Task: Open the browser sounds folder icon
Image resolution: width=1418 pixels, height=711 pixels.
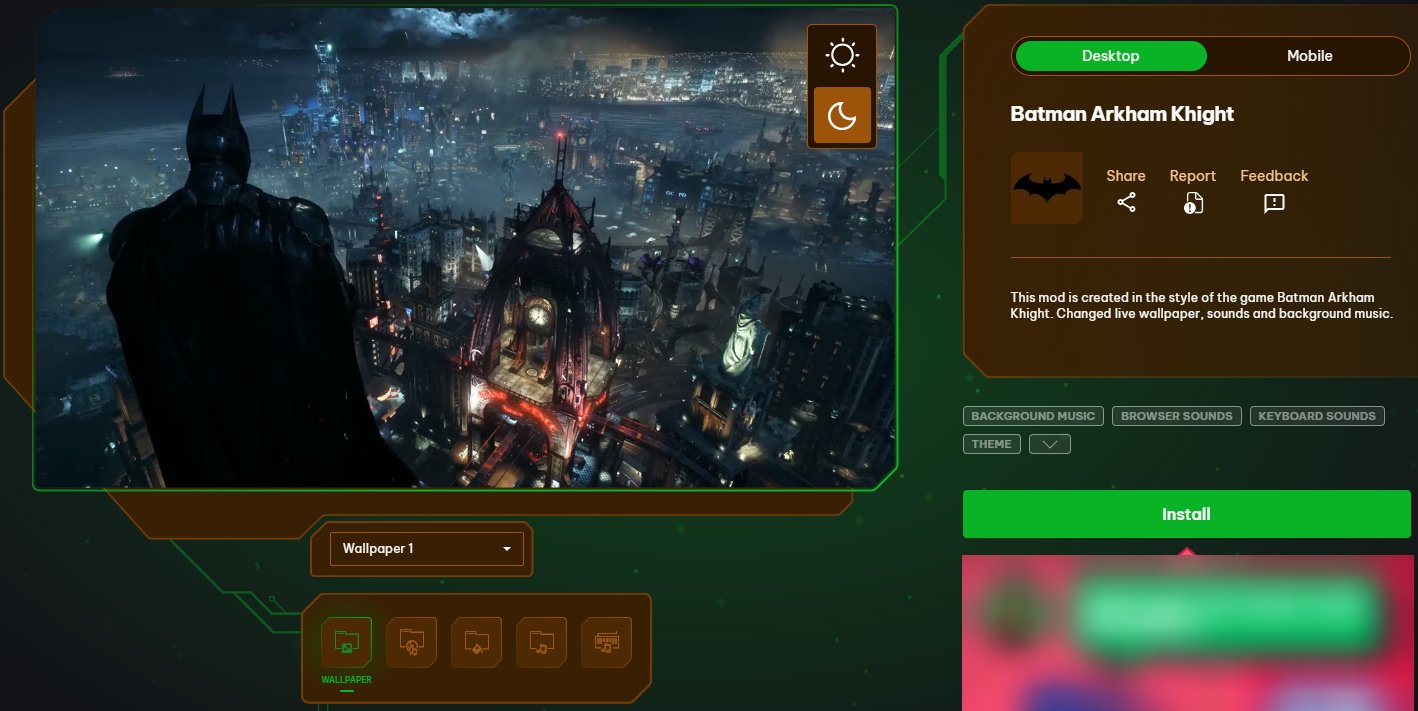Action: pyautogui.click(x=411, y=642)
